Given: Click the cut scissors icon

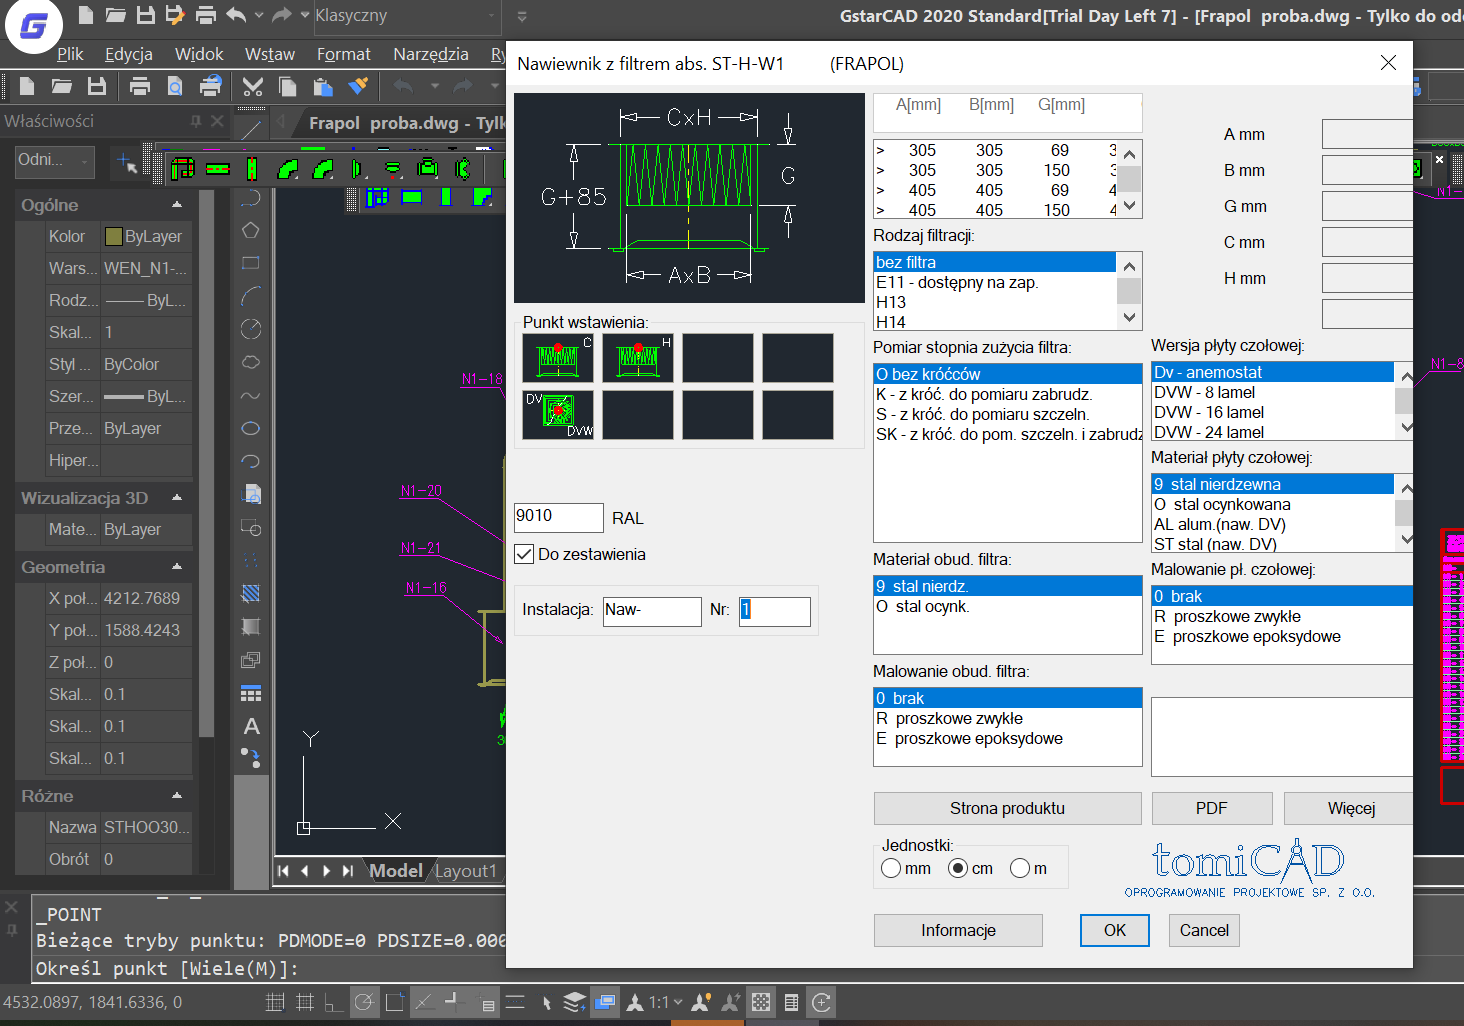Looking at the screenshot, I should tap(253, 87).
